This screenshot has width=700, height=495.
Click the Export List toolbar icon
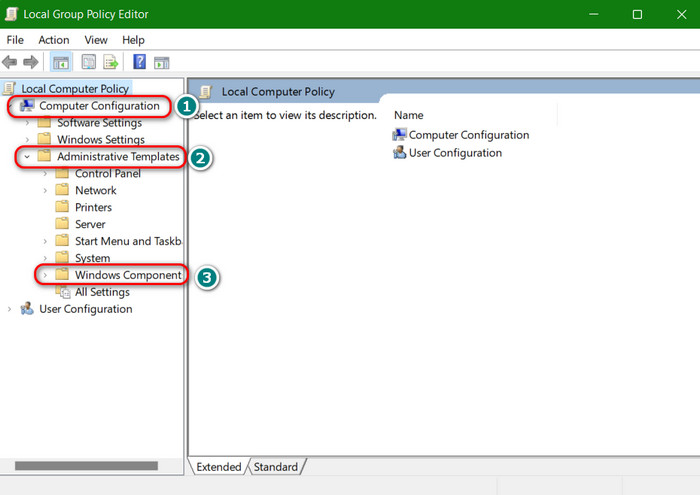click(110, 62)
